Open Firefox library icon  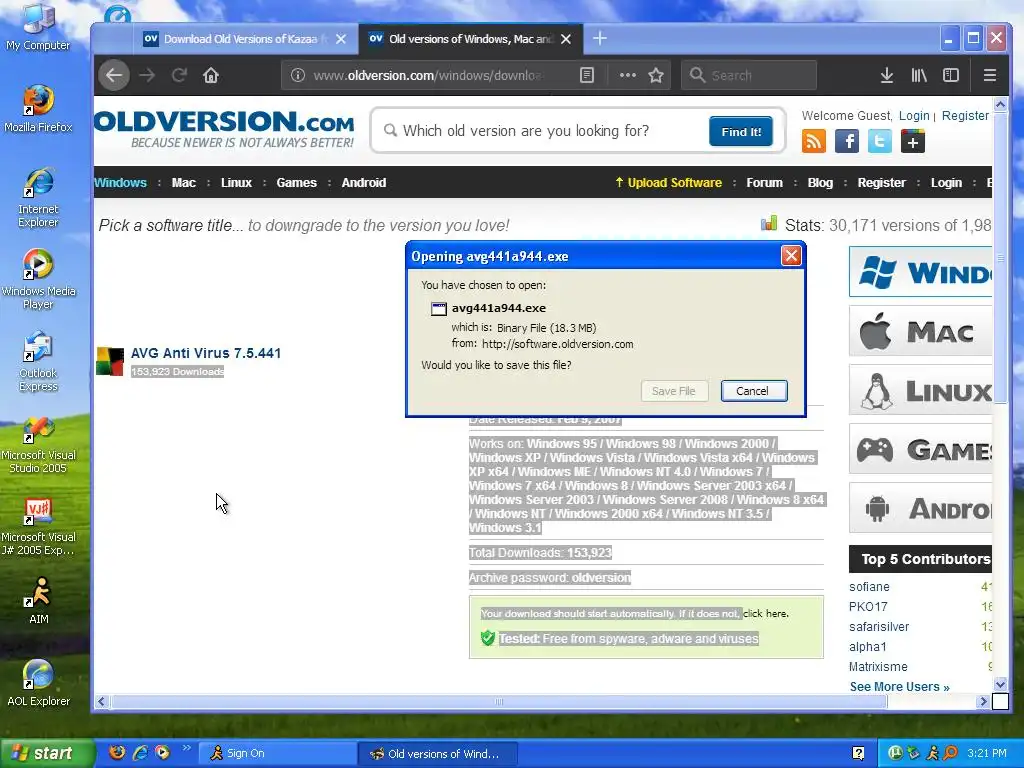(919, 75)
